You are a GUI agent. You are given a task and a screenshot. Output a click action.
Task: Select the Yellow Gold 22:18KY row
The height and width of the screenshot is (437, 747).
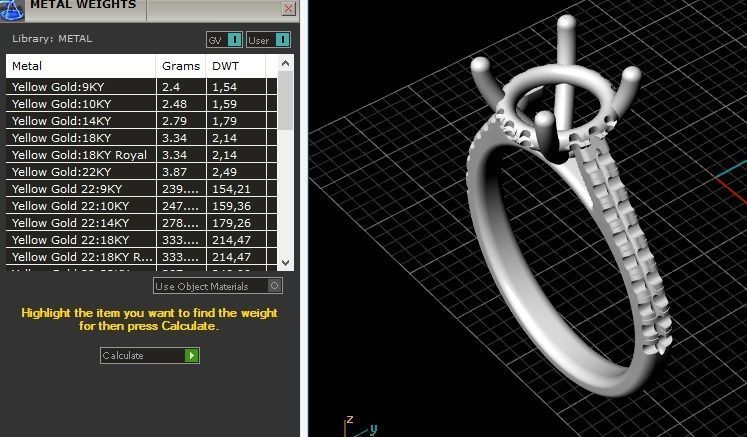coord(141,240)
